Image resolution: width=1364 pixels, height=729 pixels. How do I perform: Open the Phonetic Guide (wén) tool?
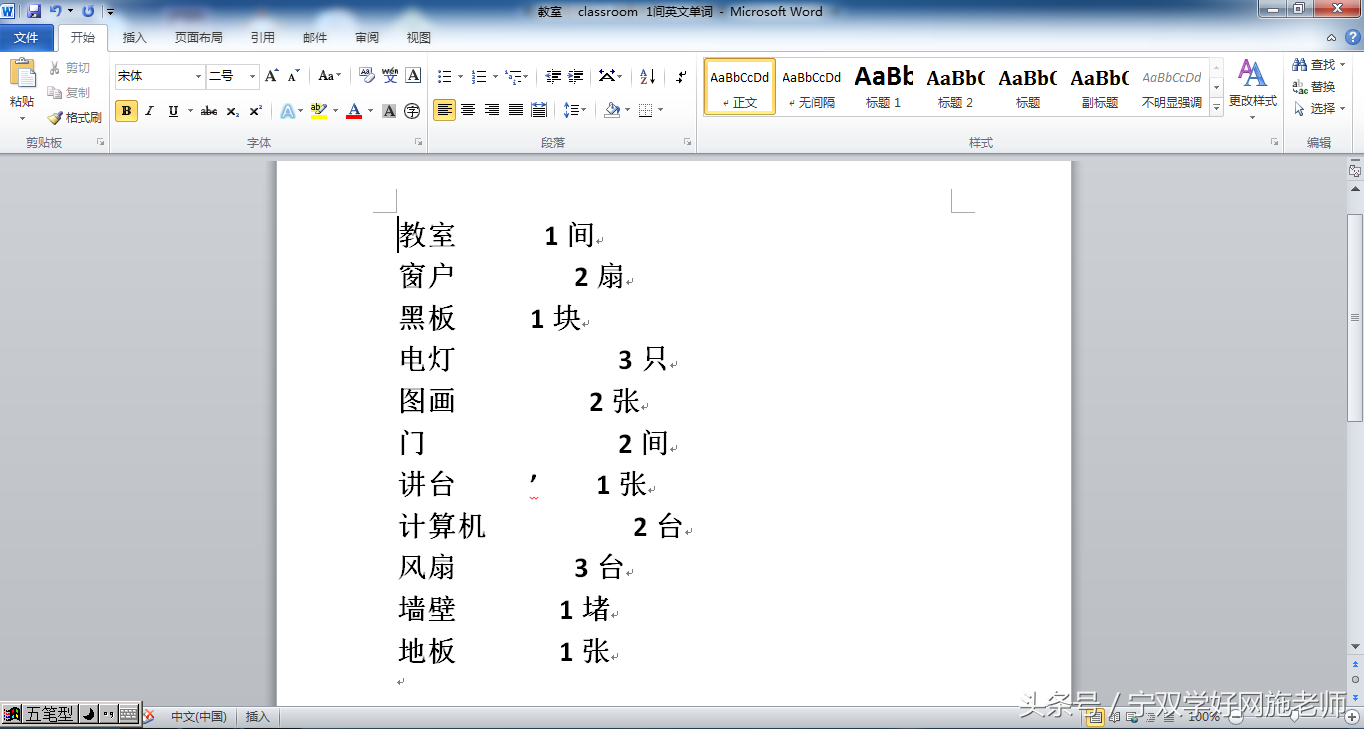tap(390, 76)
